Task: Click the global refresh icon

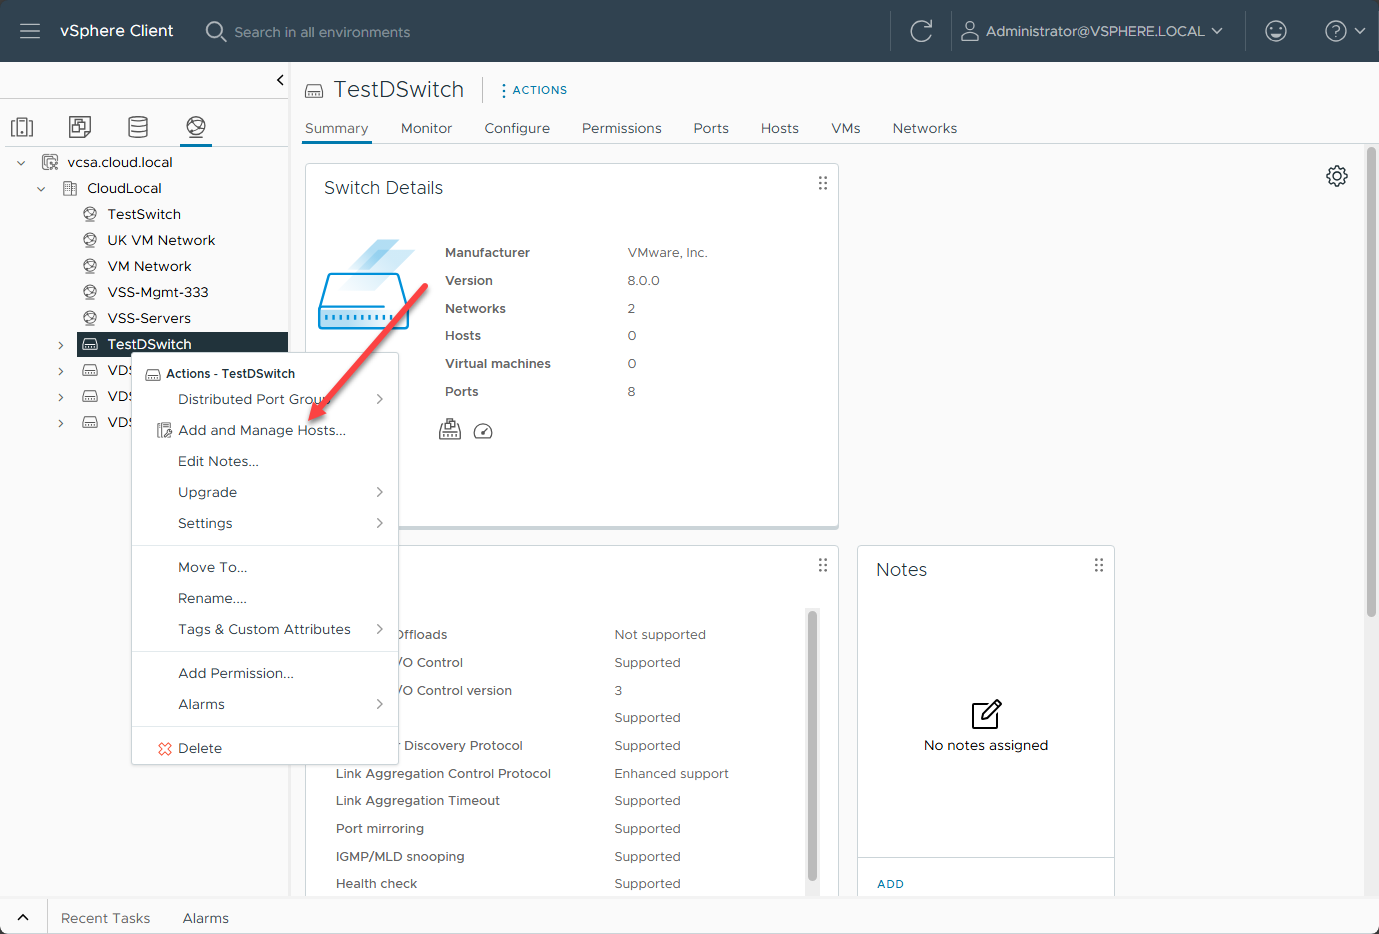Action: 921,31
